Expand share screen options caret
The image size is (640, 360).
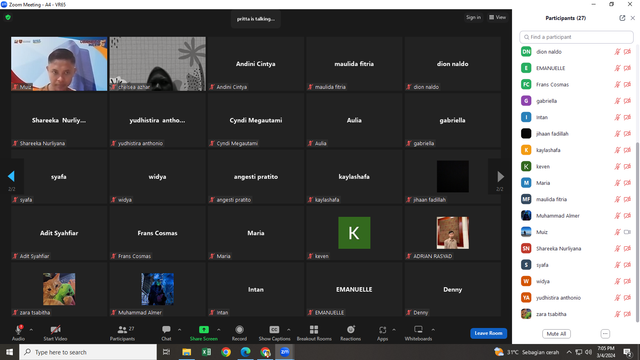(218, 330)
